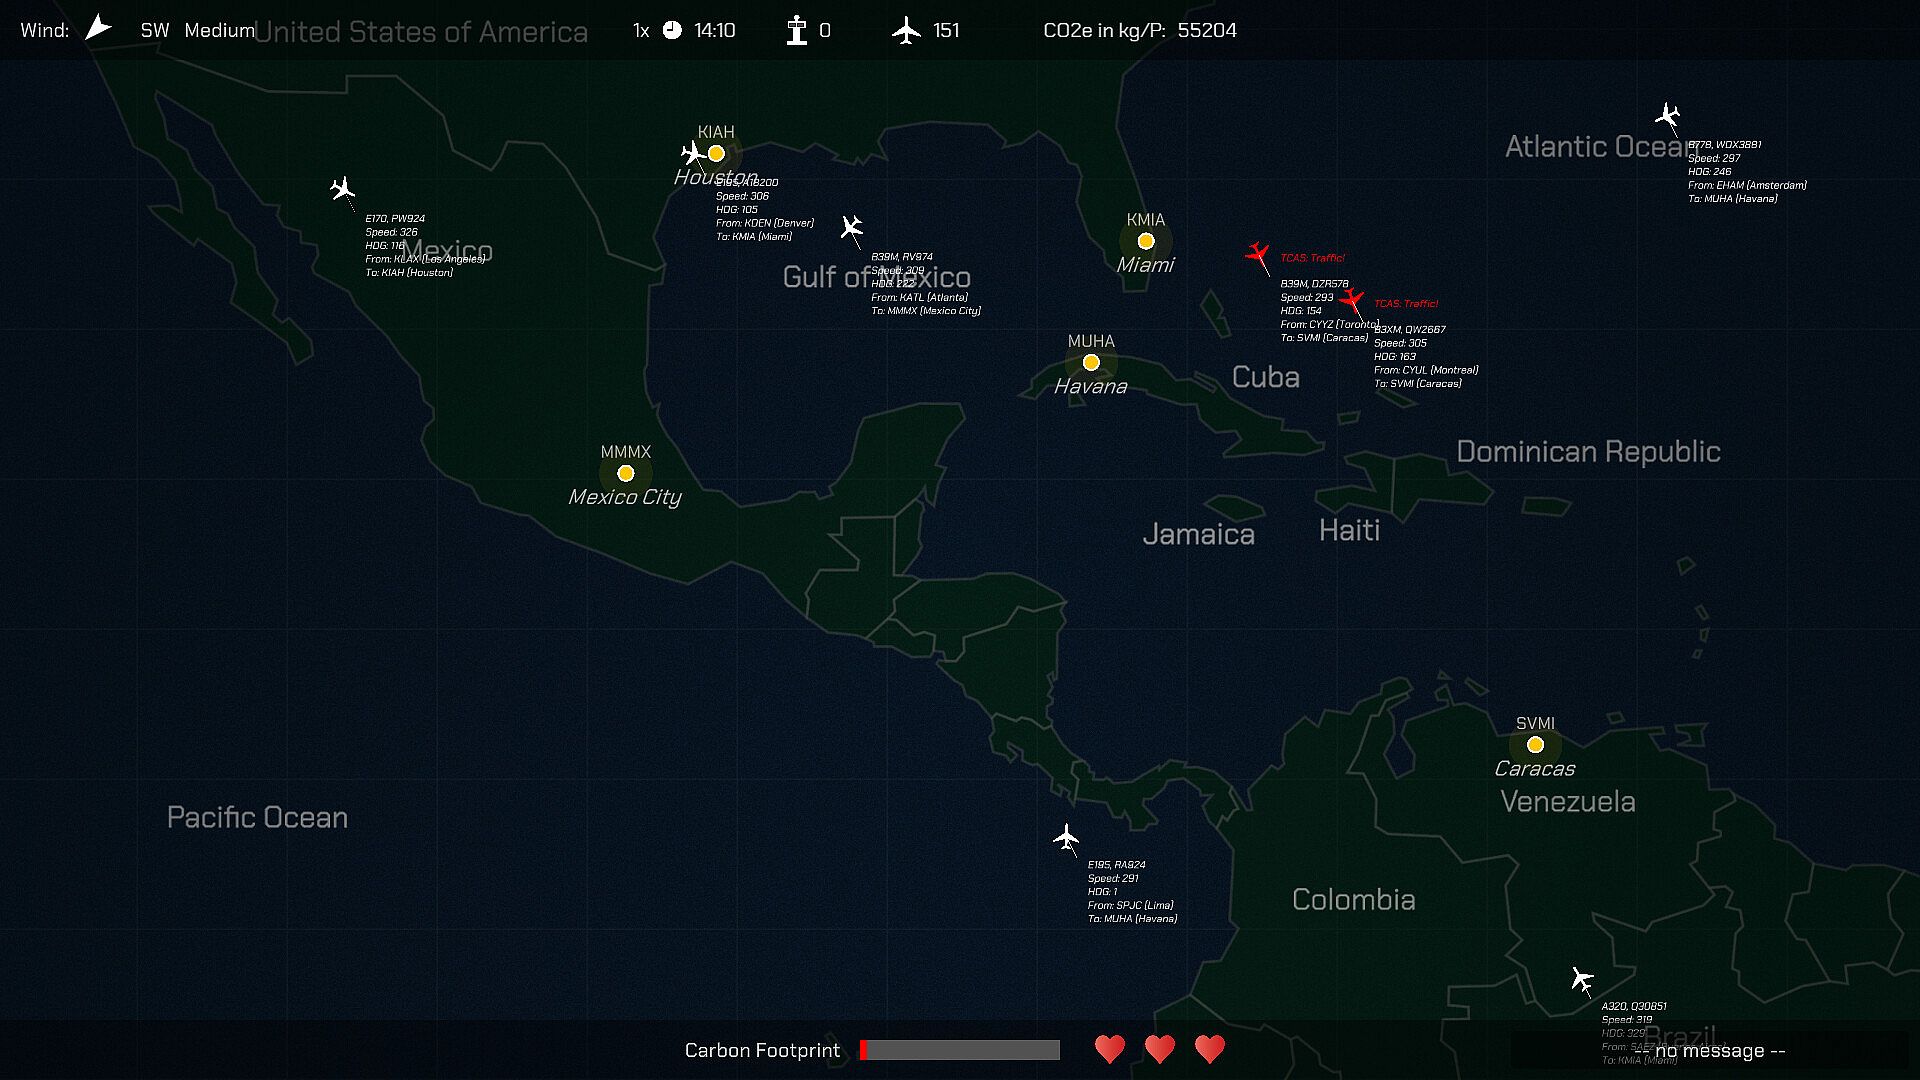This screenshot has width=1920, height=1080.
Task: Select the E170 PW924 aircraft over Mexico
Action: pos(343,188)
